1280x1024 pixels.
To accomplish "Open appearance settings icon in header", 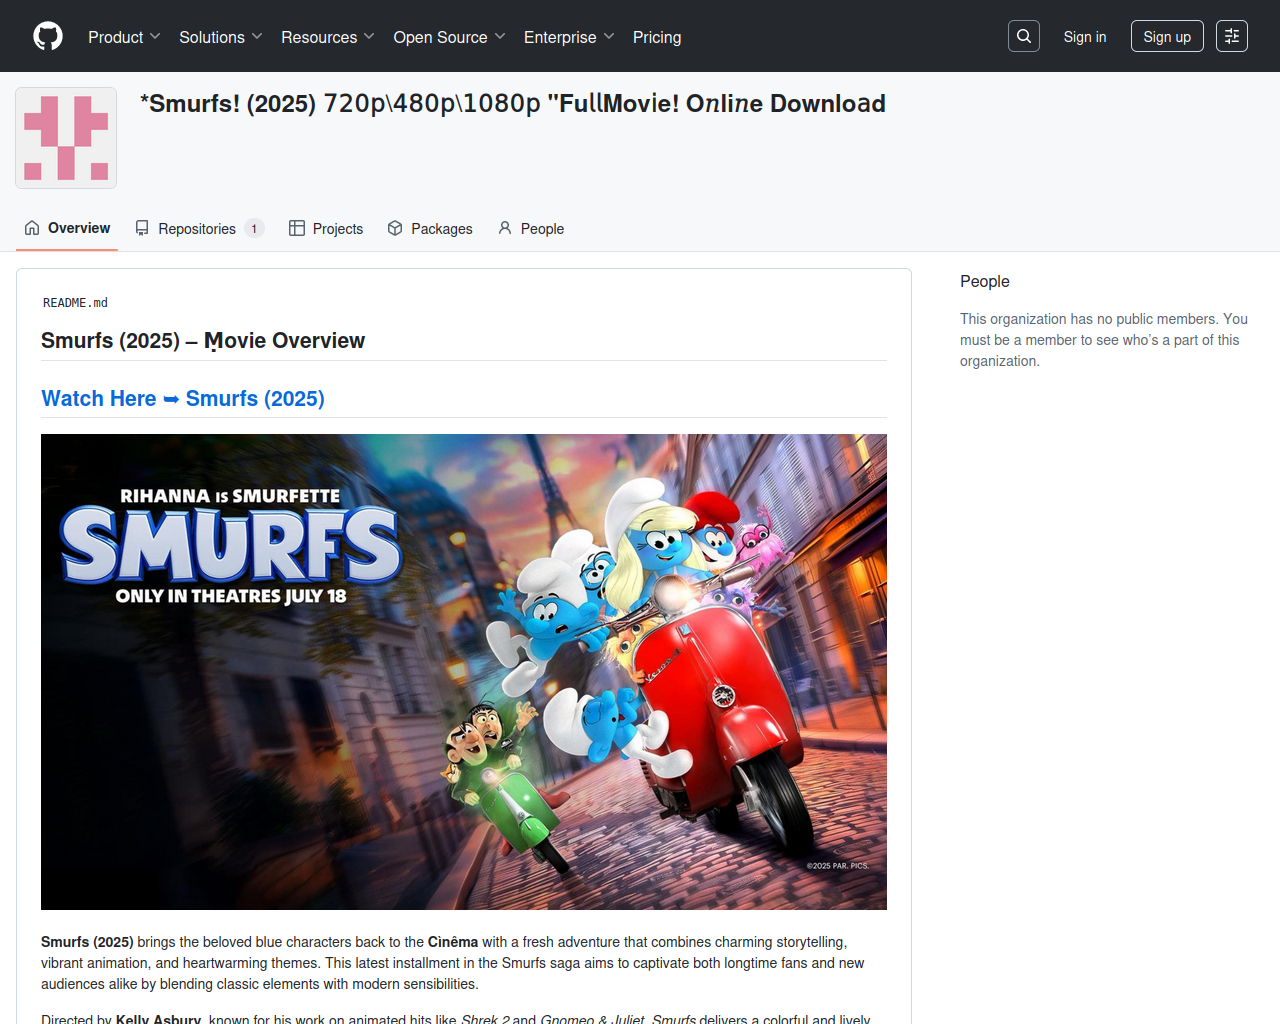I will tap(1232, 36).
